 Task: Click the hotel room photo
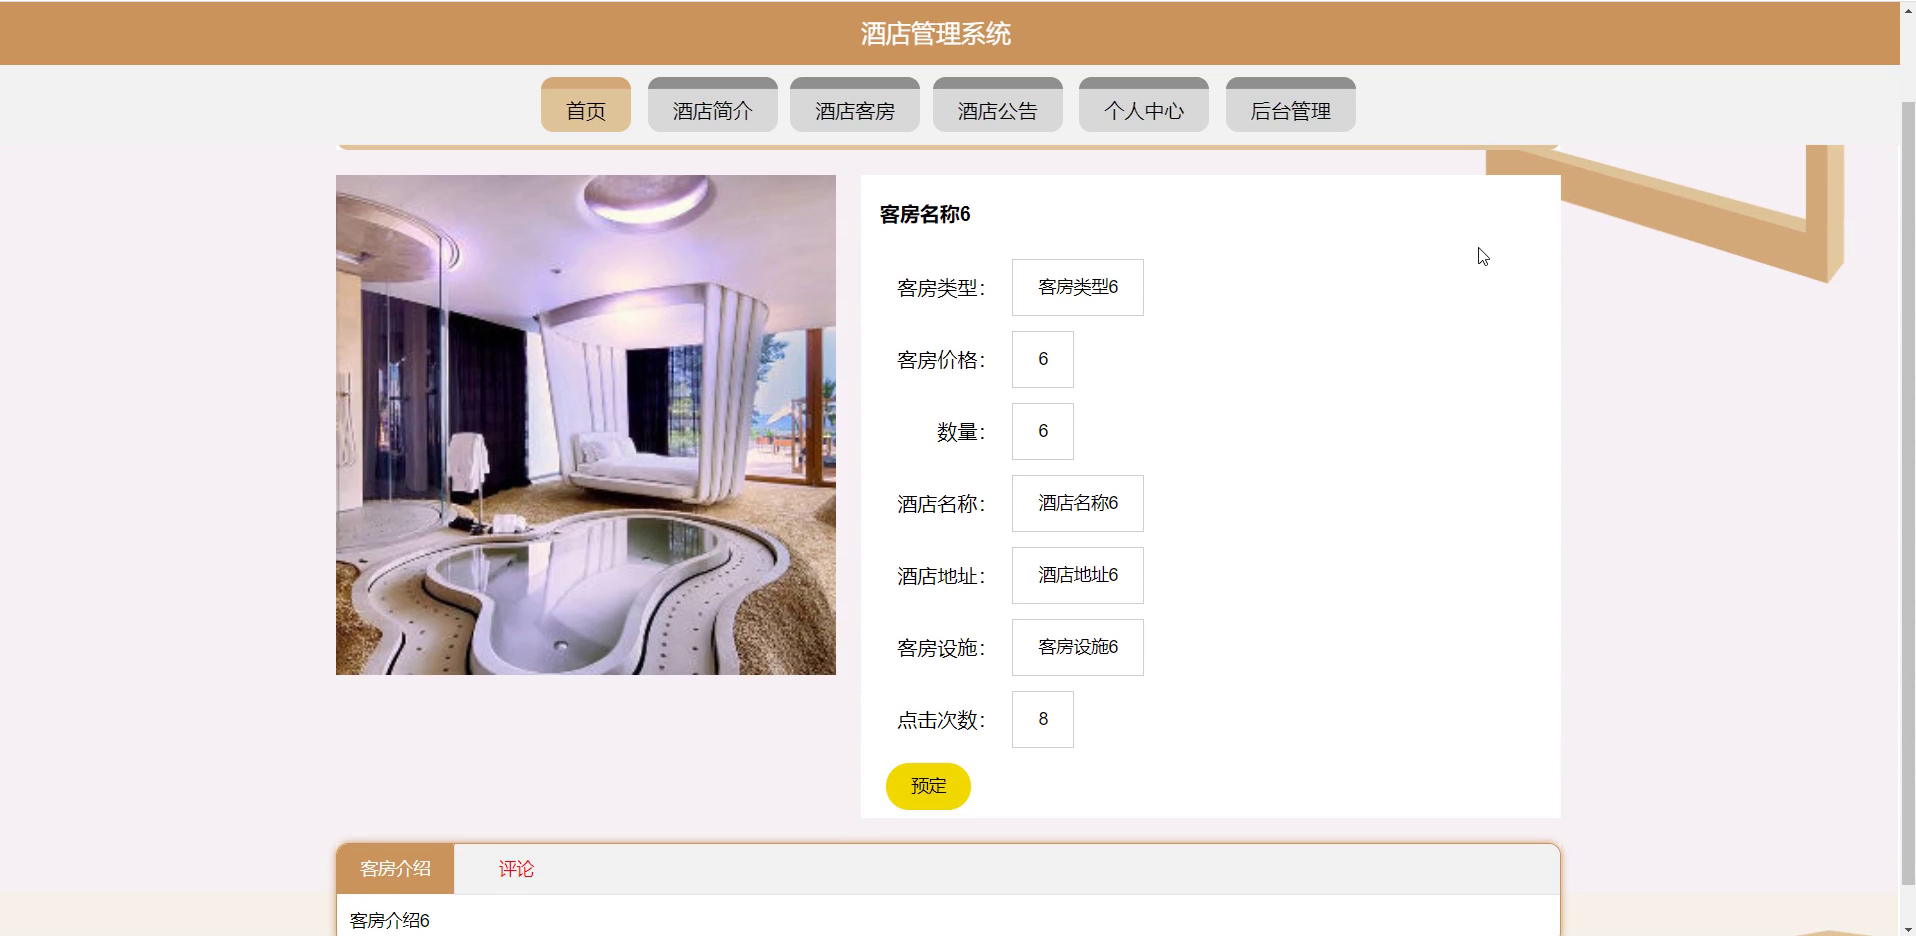[585, 425]
